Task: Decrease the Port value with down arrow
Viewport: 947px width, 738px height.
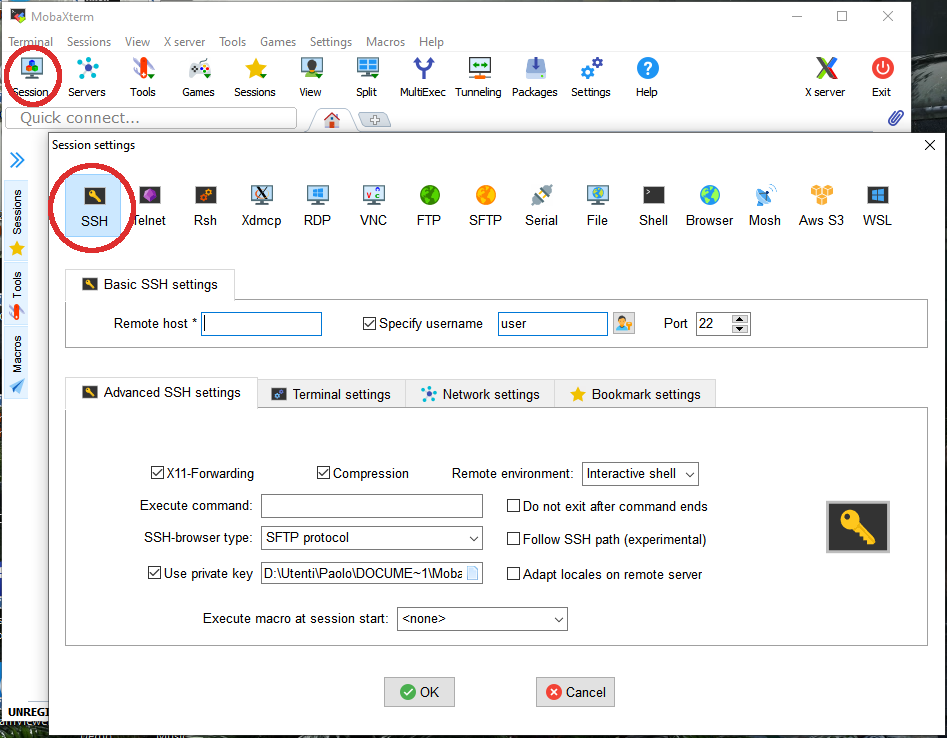Action: (x=740, y=329)
